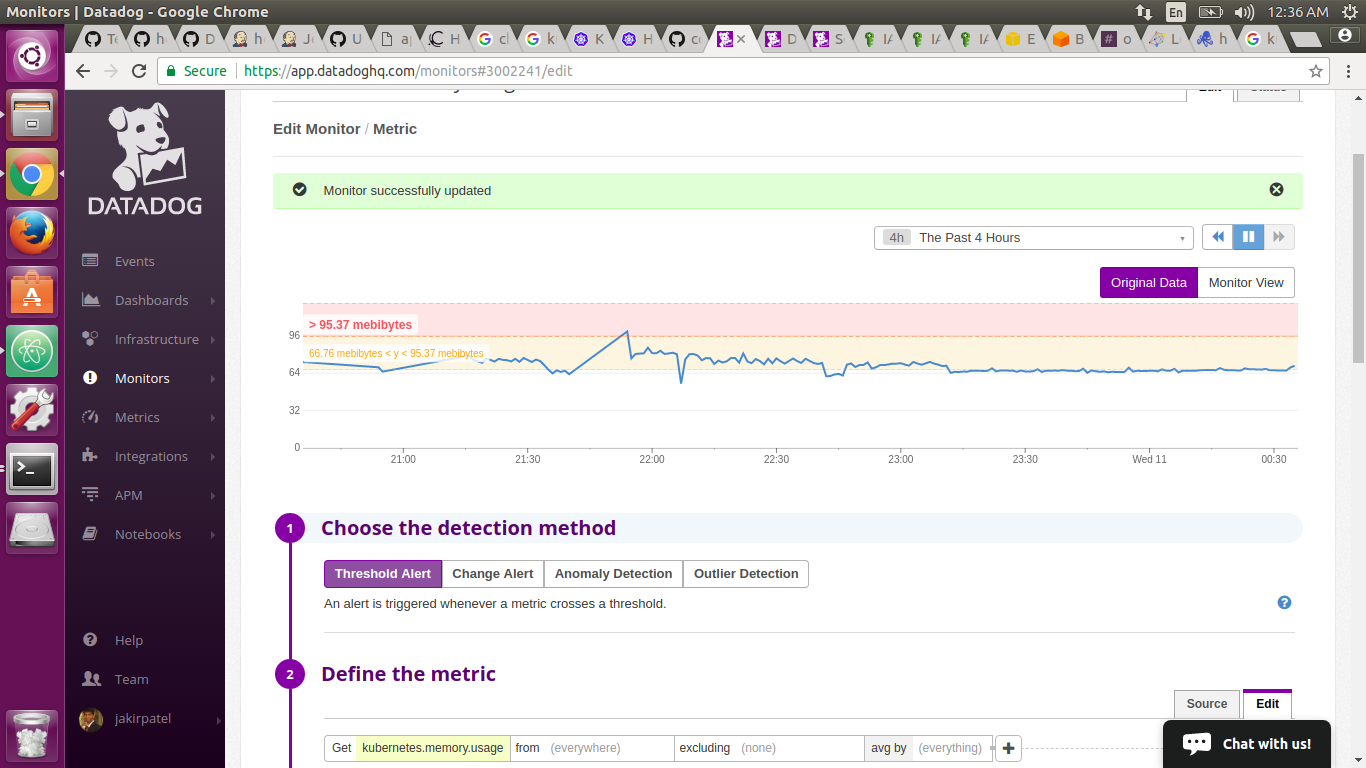Open Trash in the dock

pos(32,735)
